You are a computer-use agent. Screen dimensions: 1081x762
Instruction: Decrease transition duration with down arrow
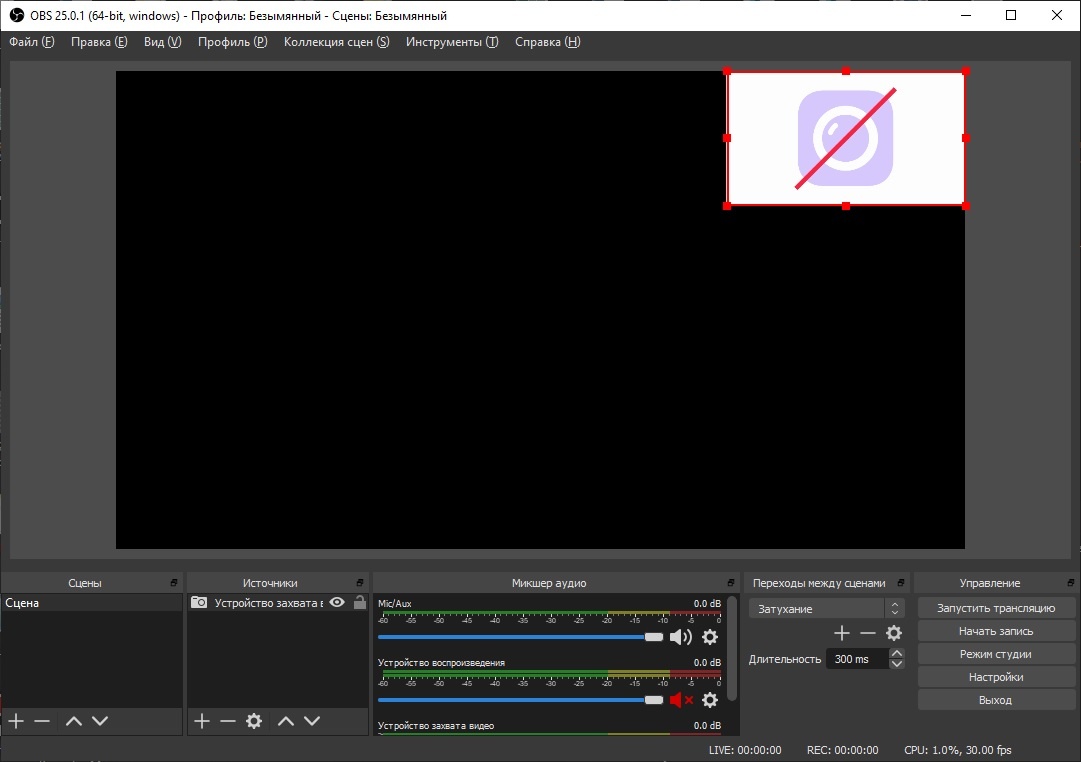point(896,664)
